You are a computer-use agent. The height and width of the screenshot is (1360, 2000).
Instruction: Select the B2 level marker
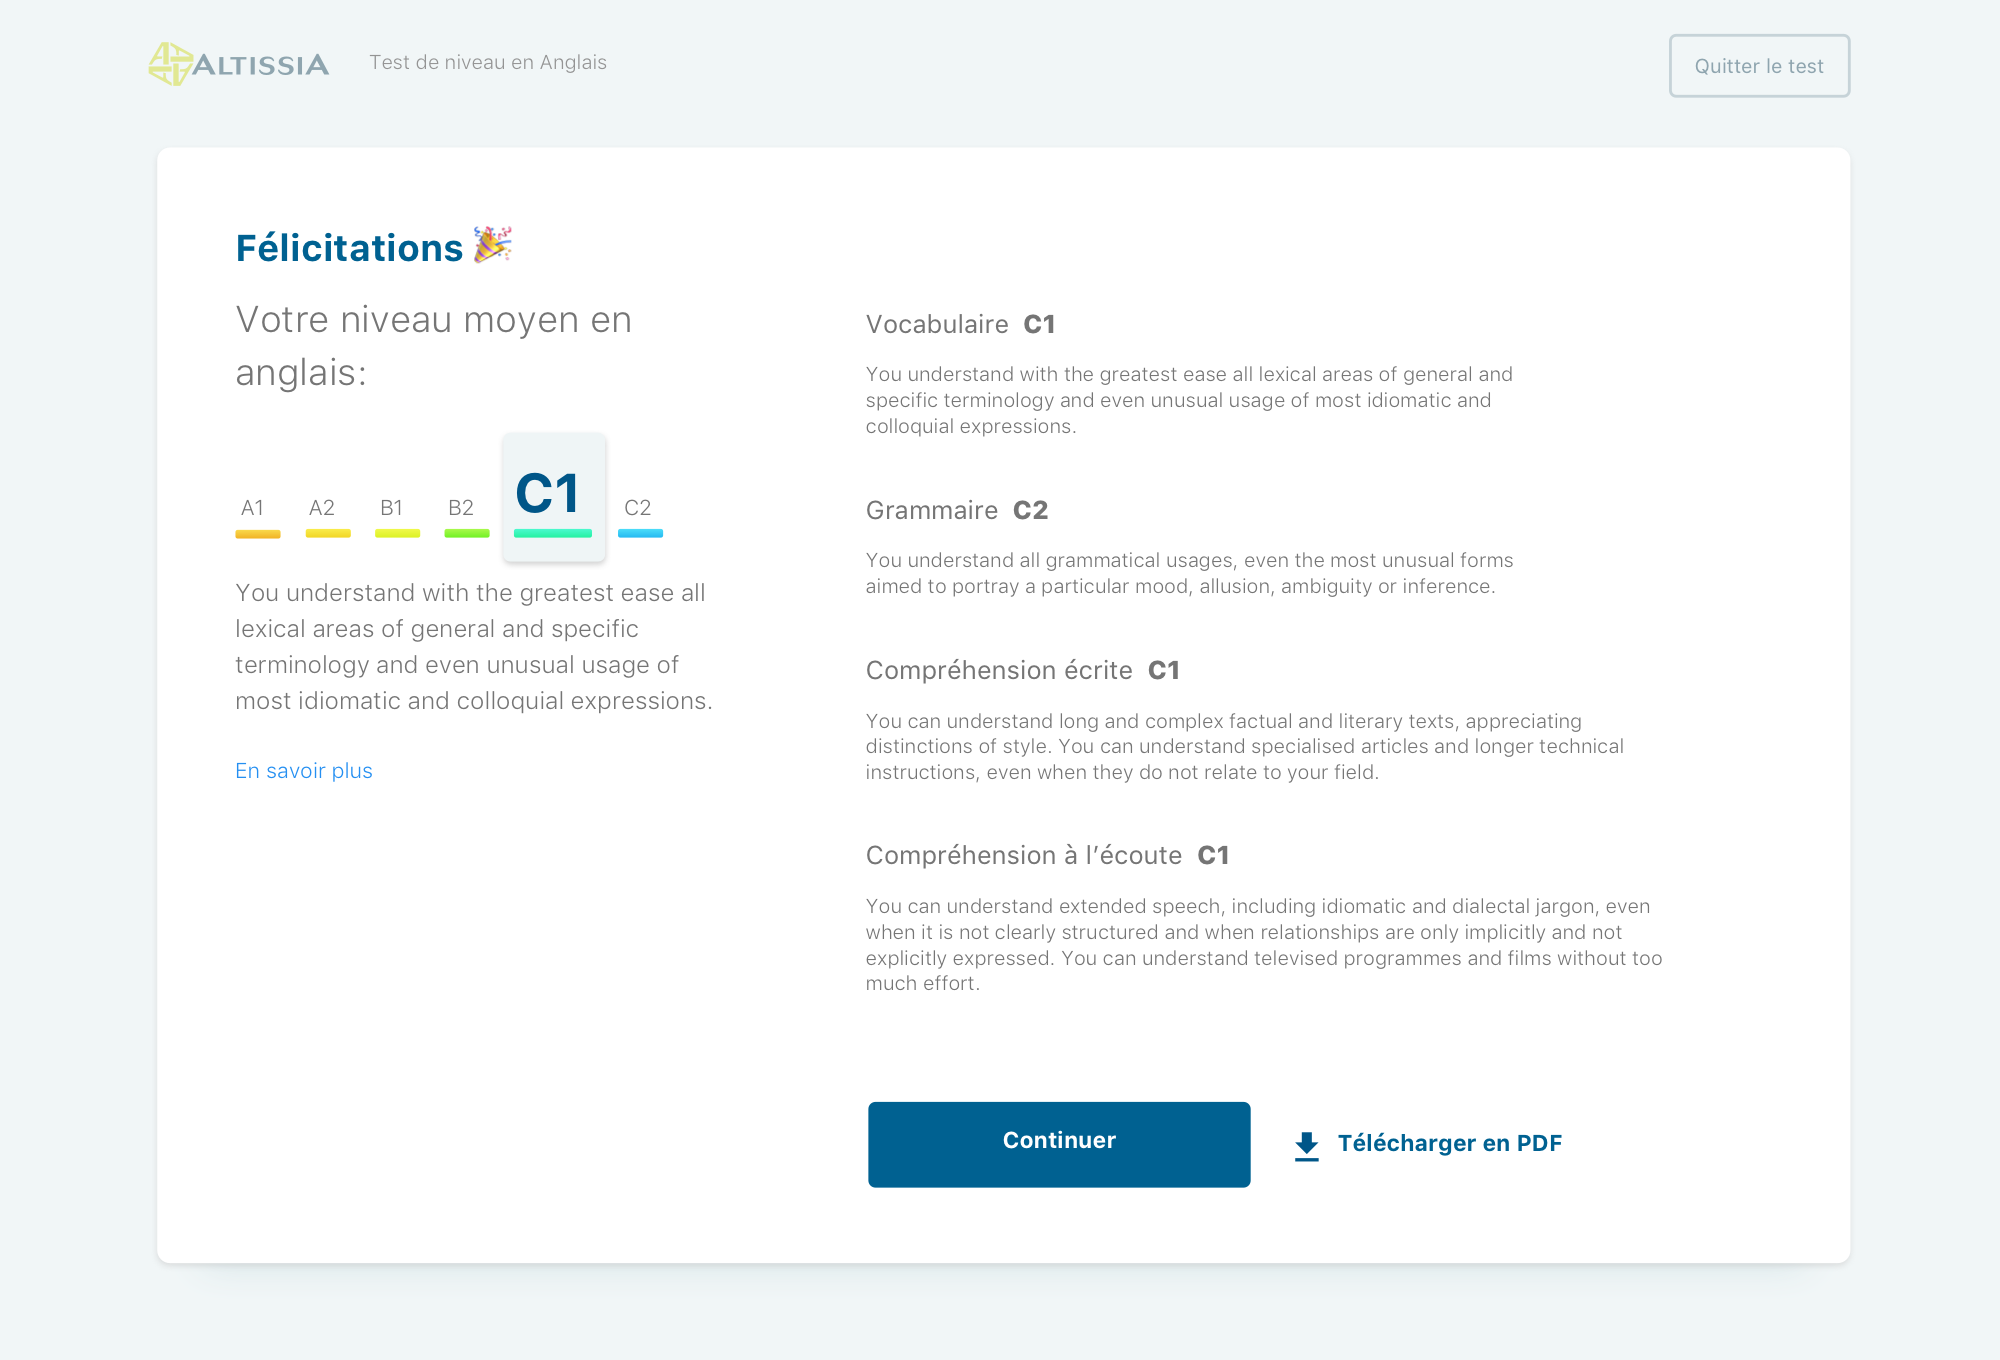click(461, 508)
